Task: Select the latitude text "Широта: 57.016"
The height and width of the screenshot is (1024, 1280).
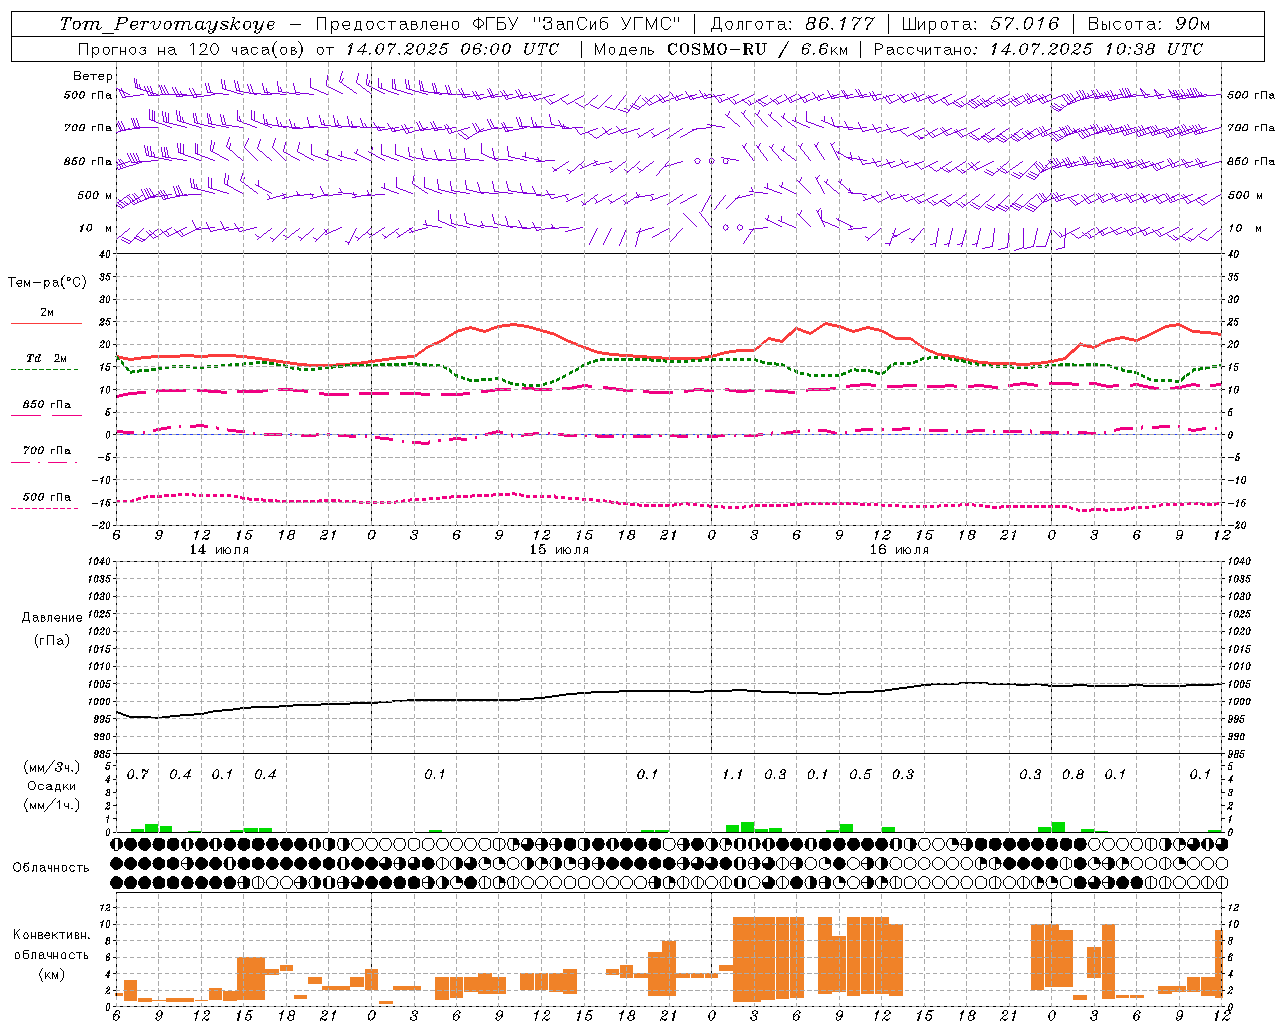Action: 980,24
